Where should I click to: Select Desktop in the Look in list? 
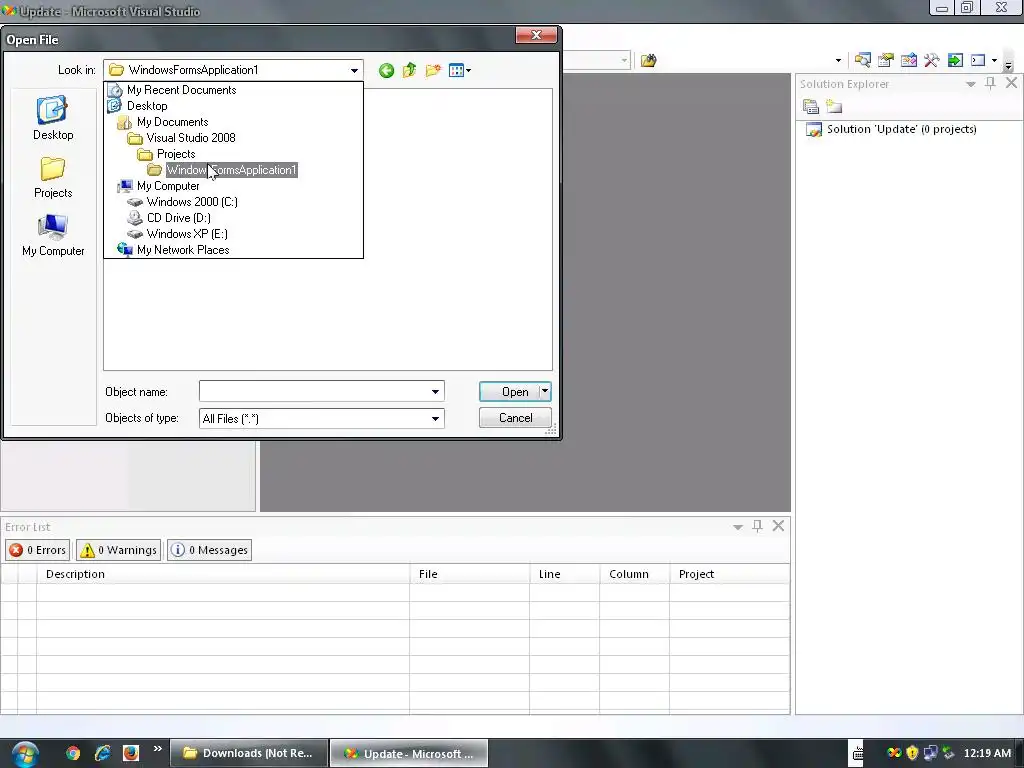click(x=147, y=106)
